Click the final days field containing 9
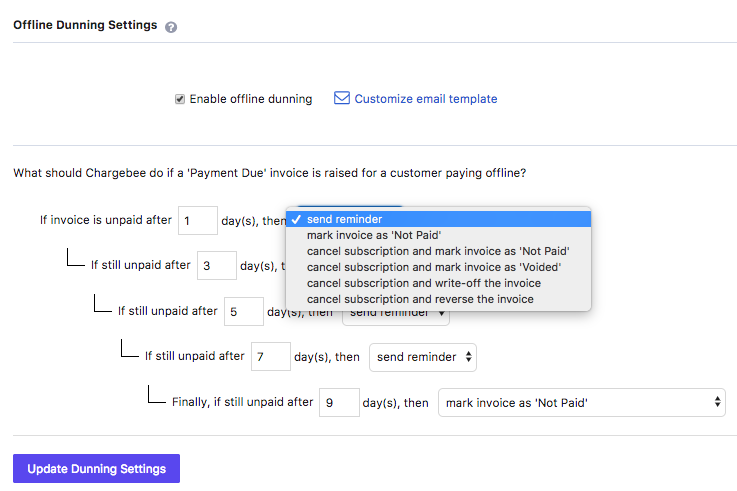This screenshot has height=491, width=737. click(x=339, y=403)
